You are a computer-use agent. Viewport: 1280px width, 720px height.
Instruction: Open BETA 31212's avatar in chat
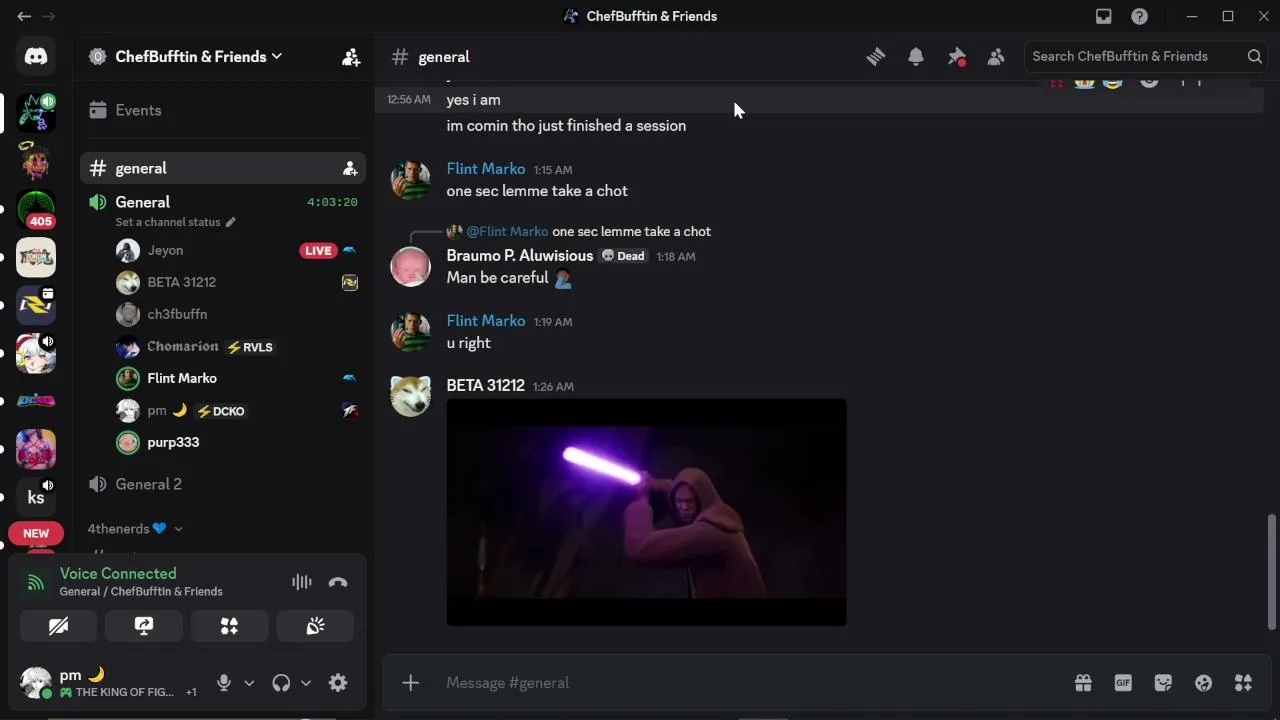[410, 397]
